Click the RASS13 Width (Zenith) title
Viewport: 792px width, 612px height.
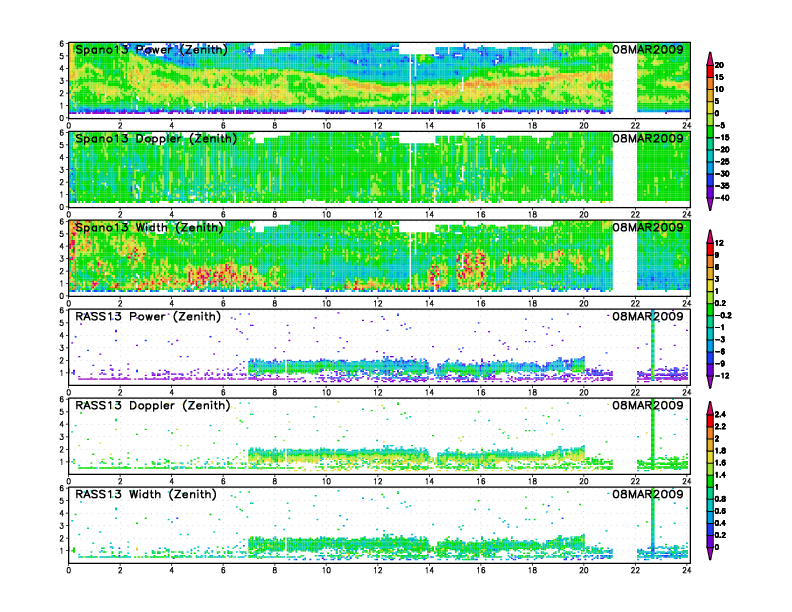point(145,494)
